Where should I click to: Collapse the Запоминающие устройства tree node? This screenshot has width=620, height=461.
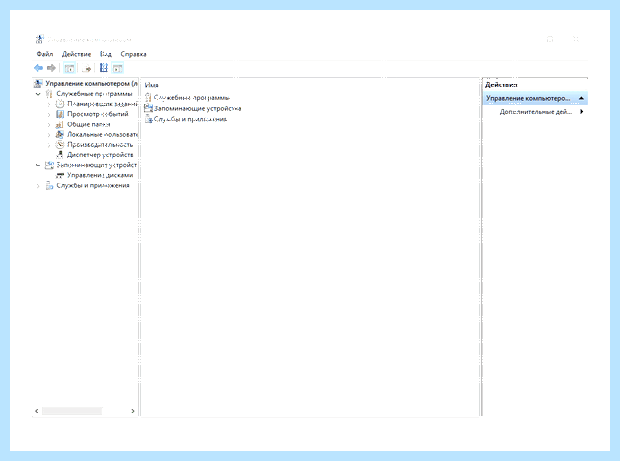pos(38,165)
